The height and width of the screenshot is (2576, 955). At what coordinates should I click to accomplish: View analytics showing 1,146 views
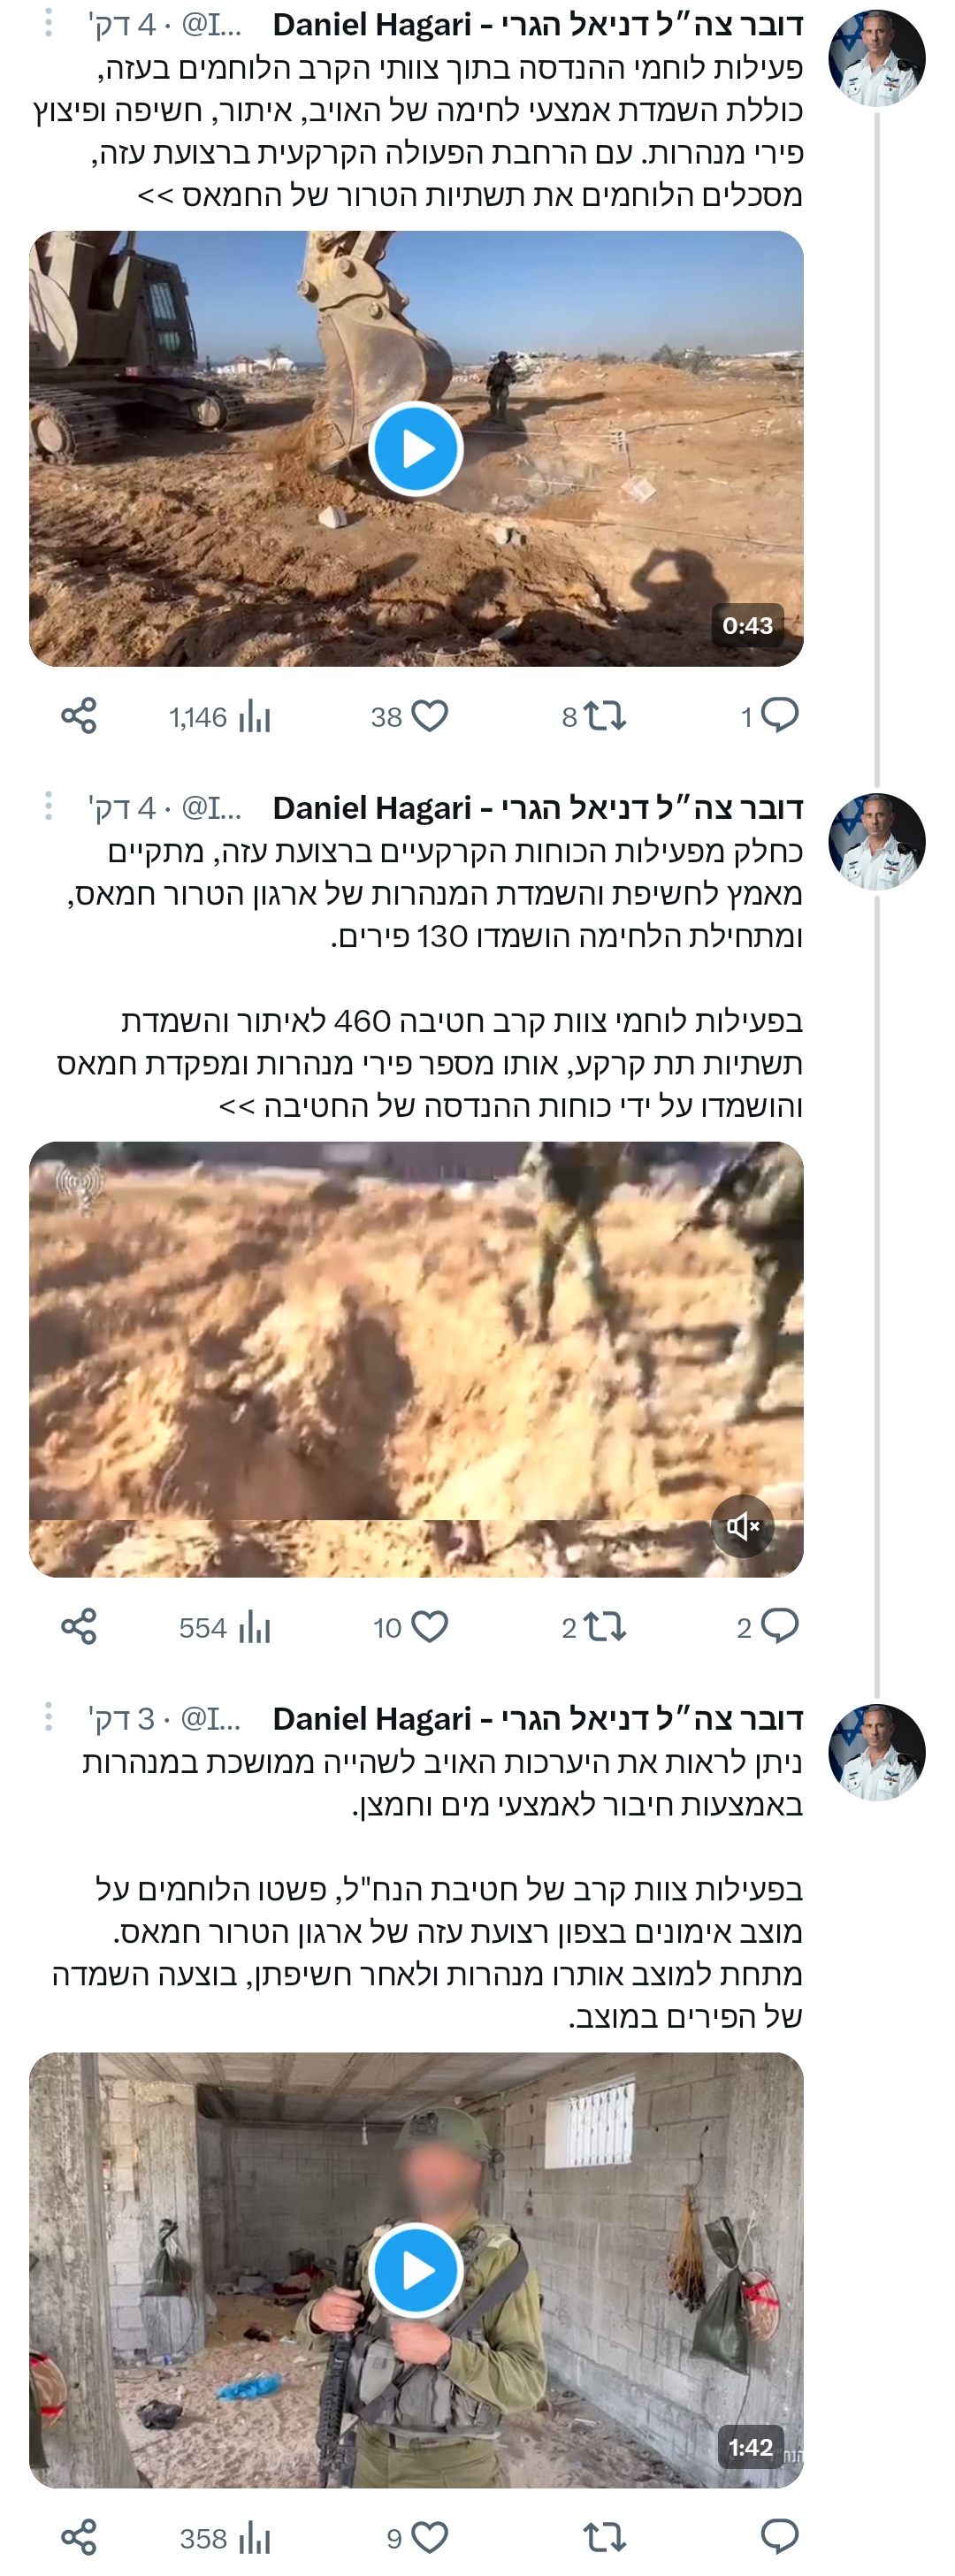click(x=220, y=716)
